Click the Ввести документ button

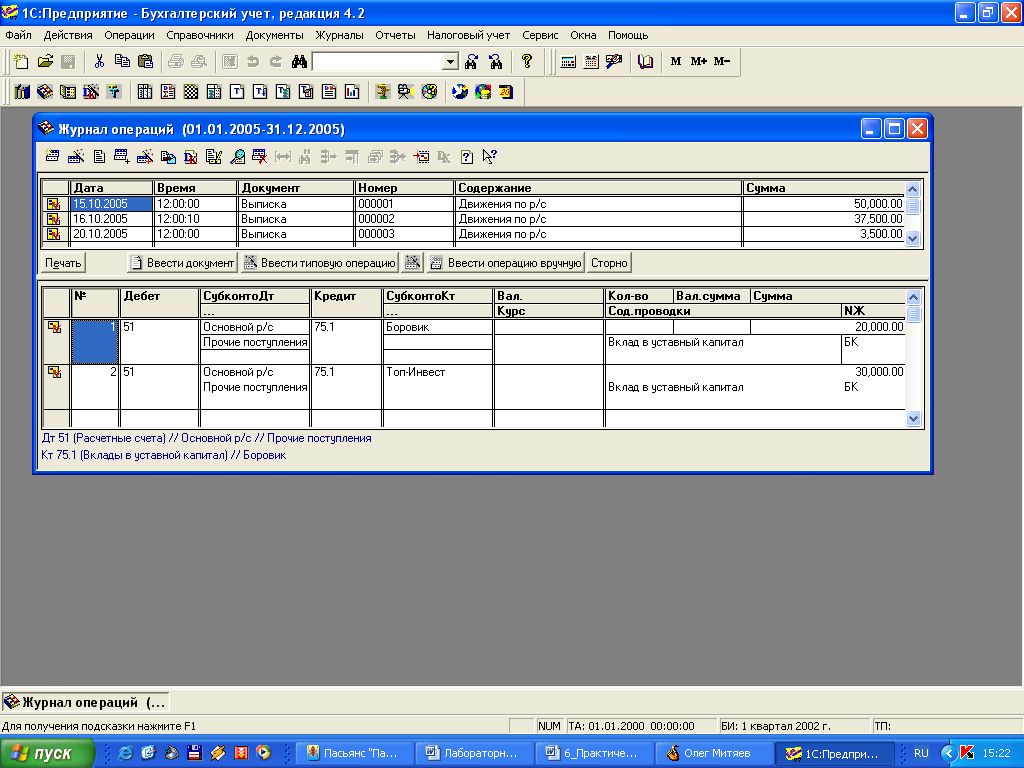(182, 263)
